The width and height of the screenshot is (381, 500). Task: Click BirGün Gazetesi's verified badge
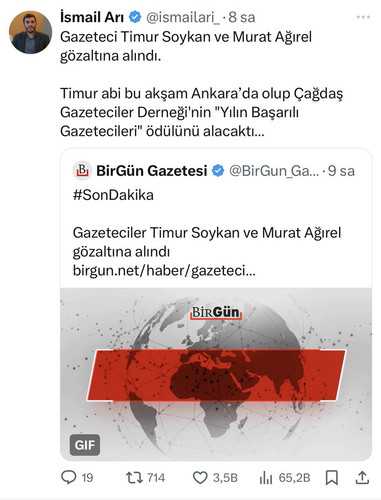pyautogui.click(x=218, y=171)
